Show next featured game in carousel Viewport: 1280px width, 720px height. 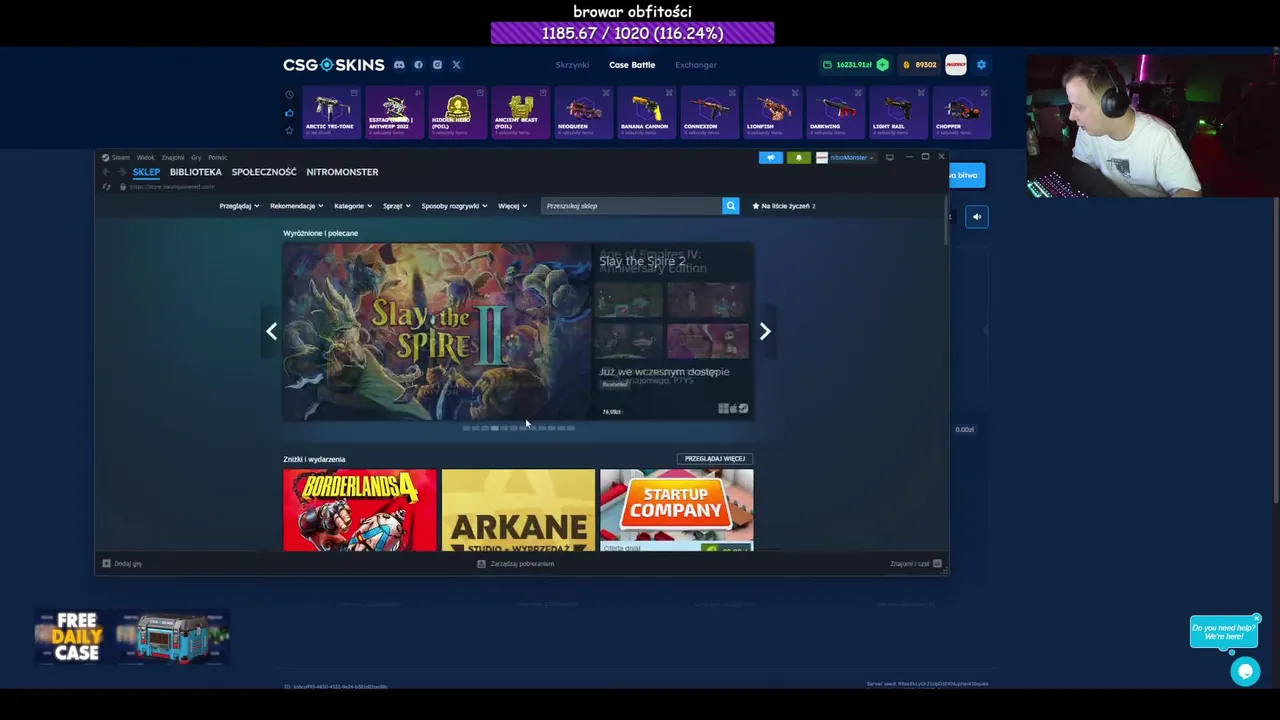click(x=765, y=331)
